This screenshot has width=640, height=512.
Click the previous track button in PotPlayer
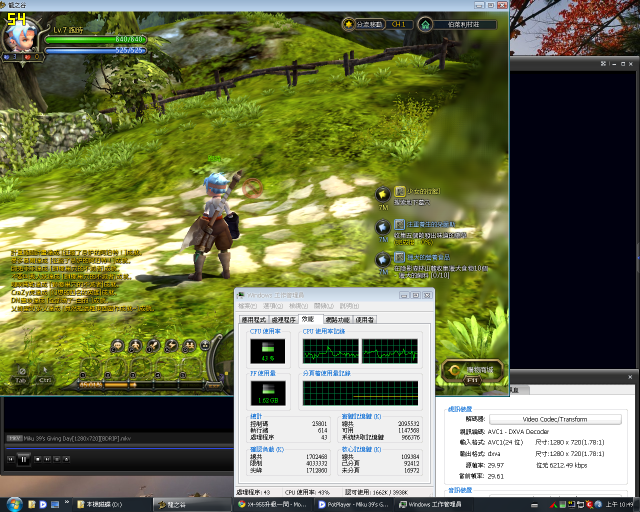tap(11, 459)
